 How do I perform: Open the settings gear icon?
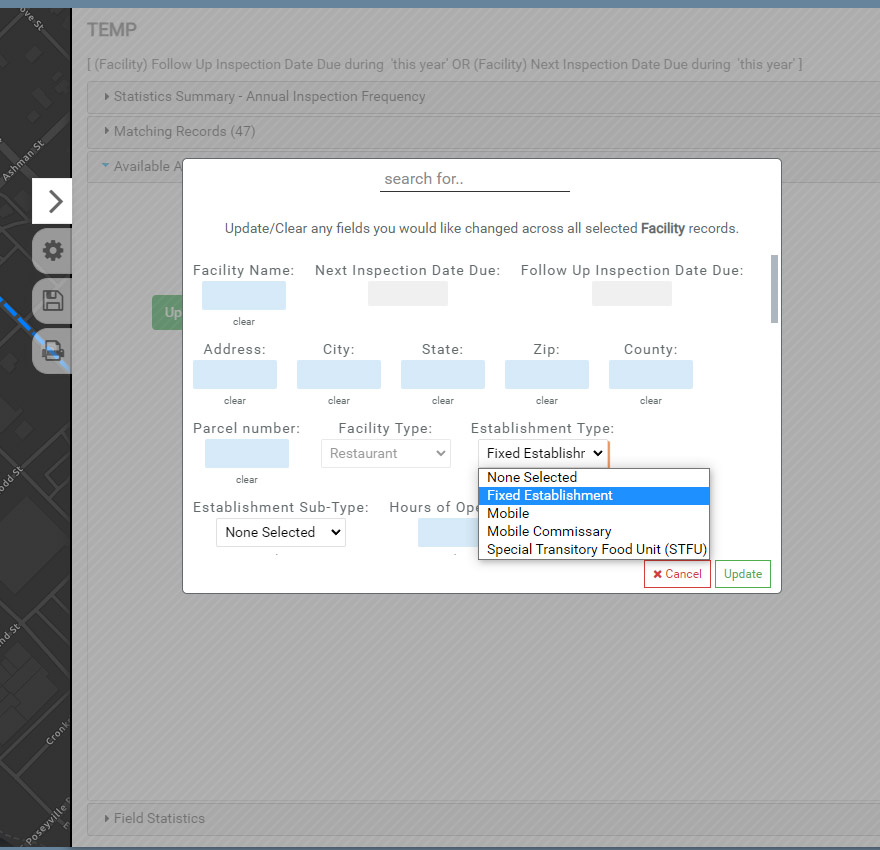click(53, 251)
